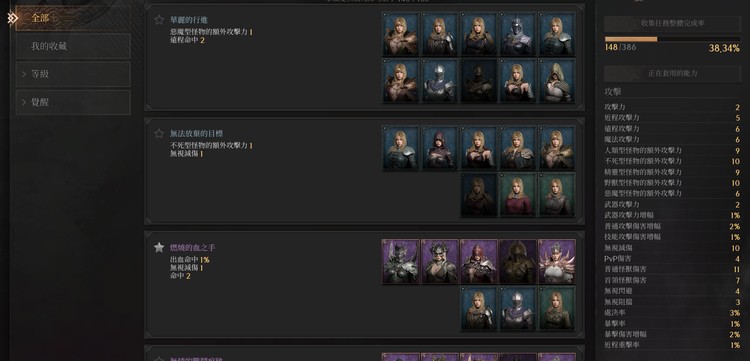
Task: Select the white feathered armor portrait in 燃燒的血之手
Action: tap(557, 262)
